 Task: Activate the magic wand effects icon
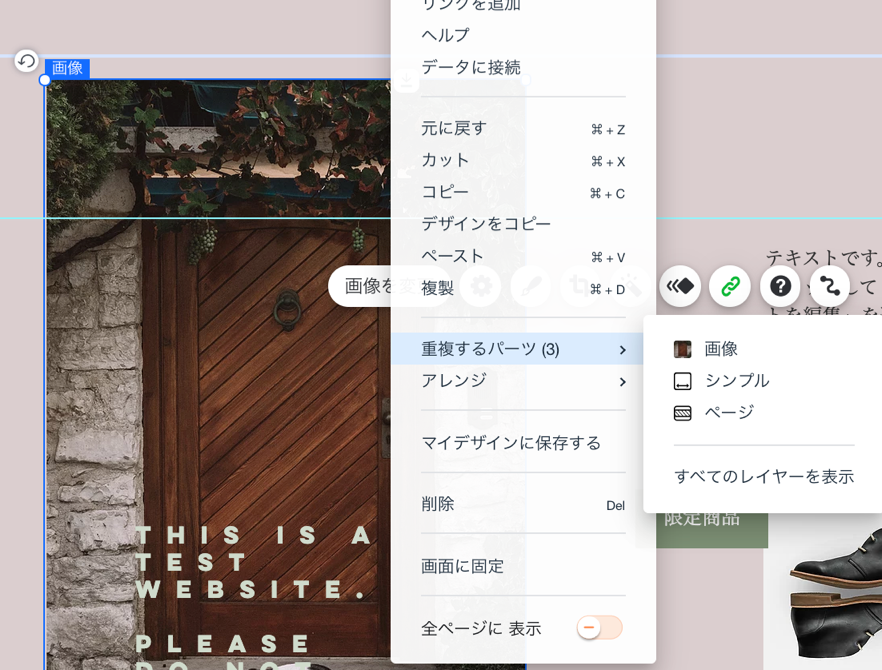(x=628, y=286)
